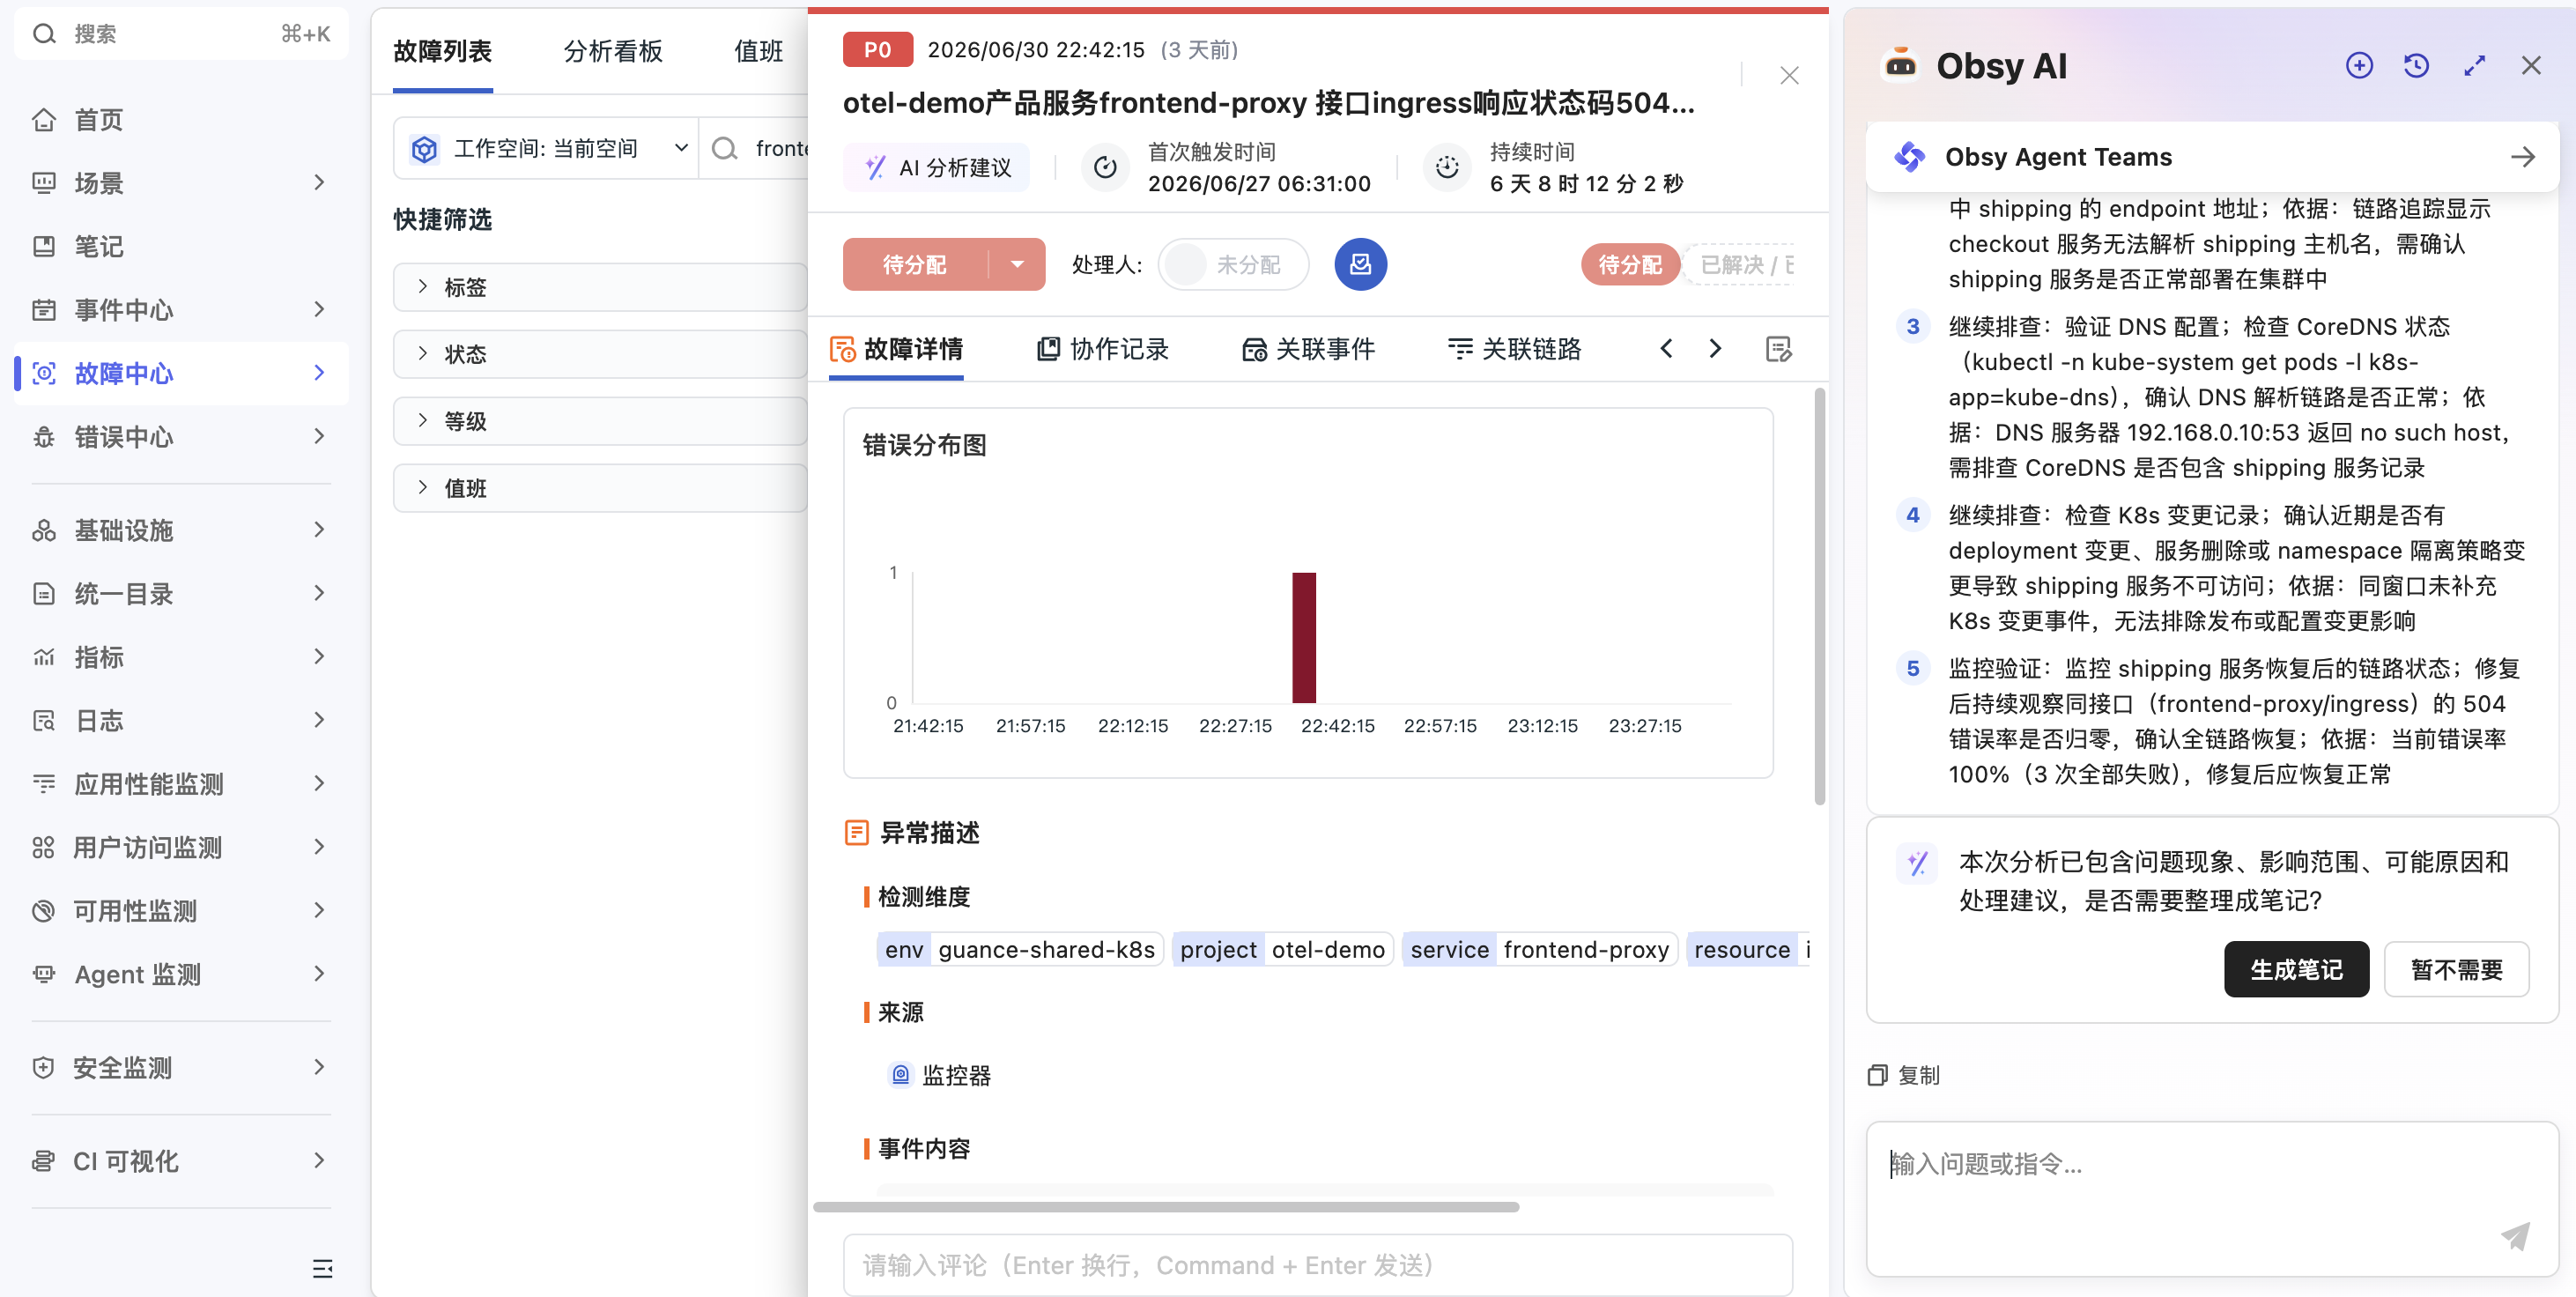Click the 可用性监测 icon
Screen dimensions: 2576x1297
click(x=44, y=911)
